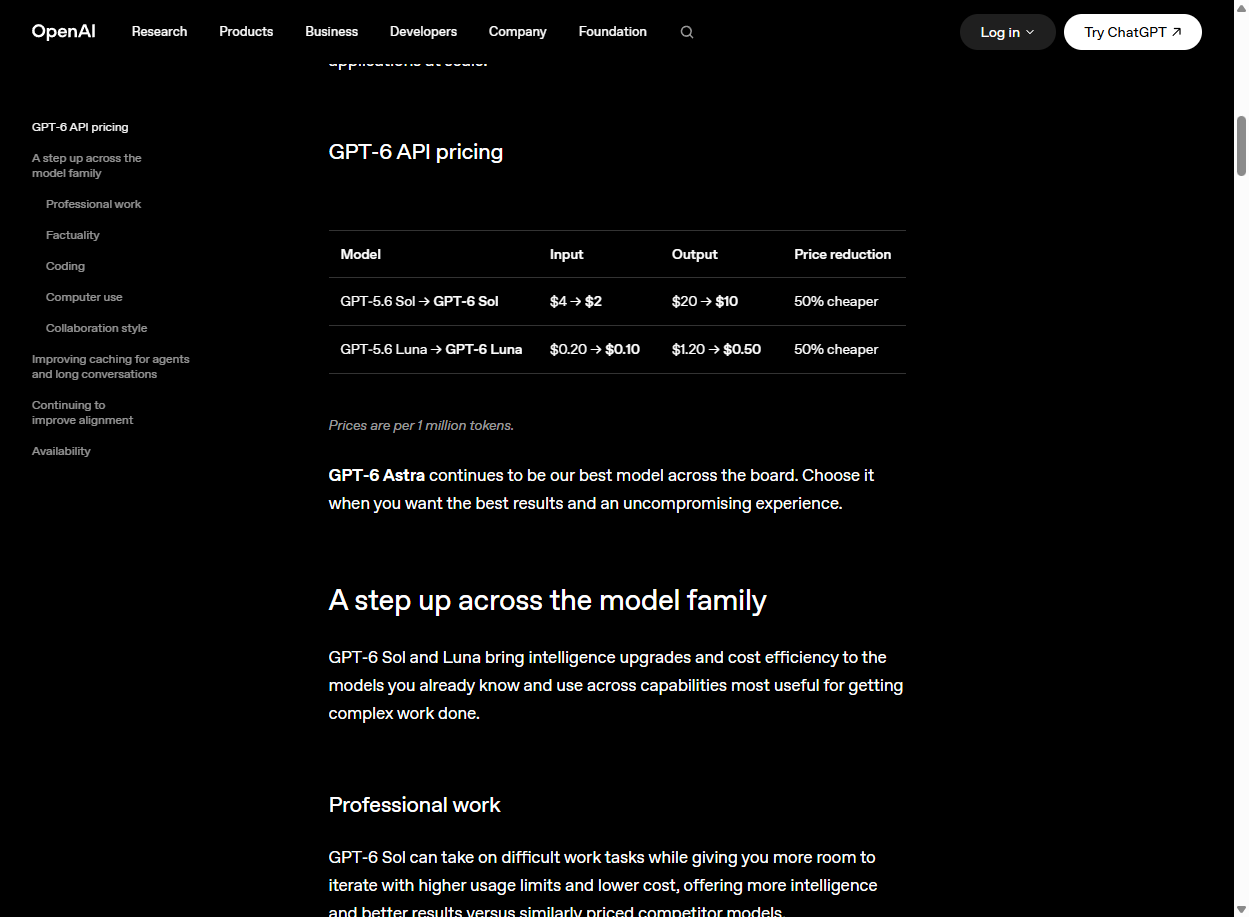
Task: Select the Model column header
Action: [361, 254]
